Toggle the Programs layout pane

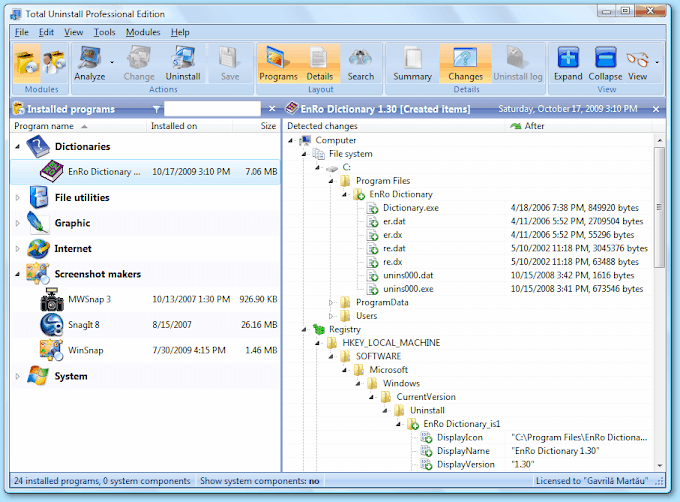pyautogui.click(x=278, y=63)
